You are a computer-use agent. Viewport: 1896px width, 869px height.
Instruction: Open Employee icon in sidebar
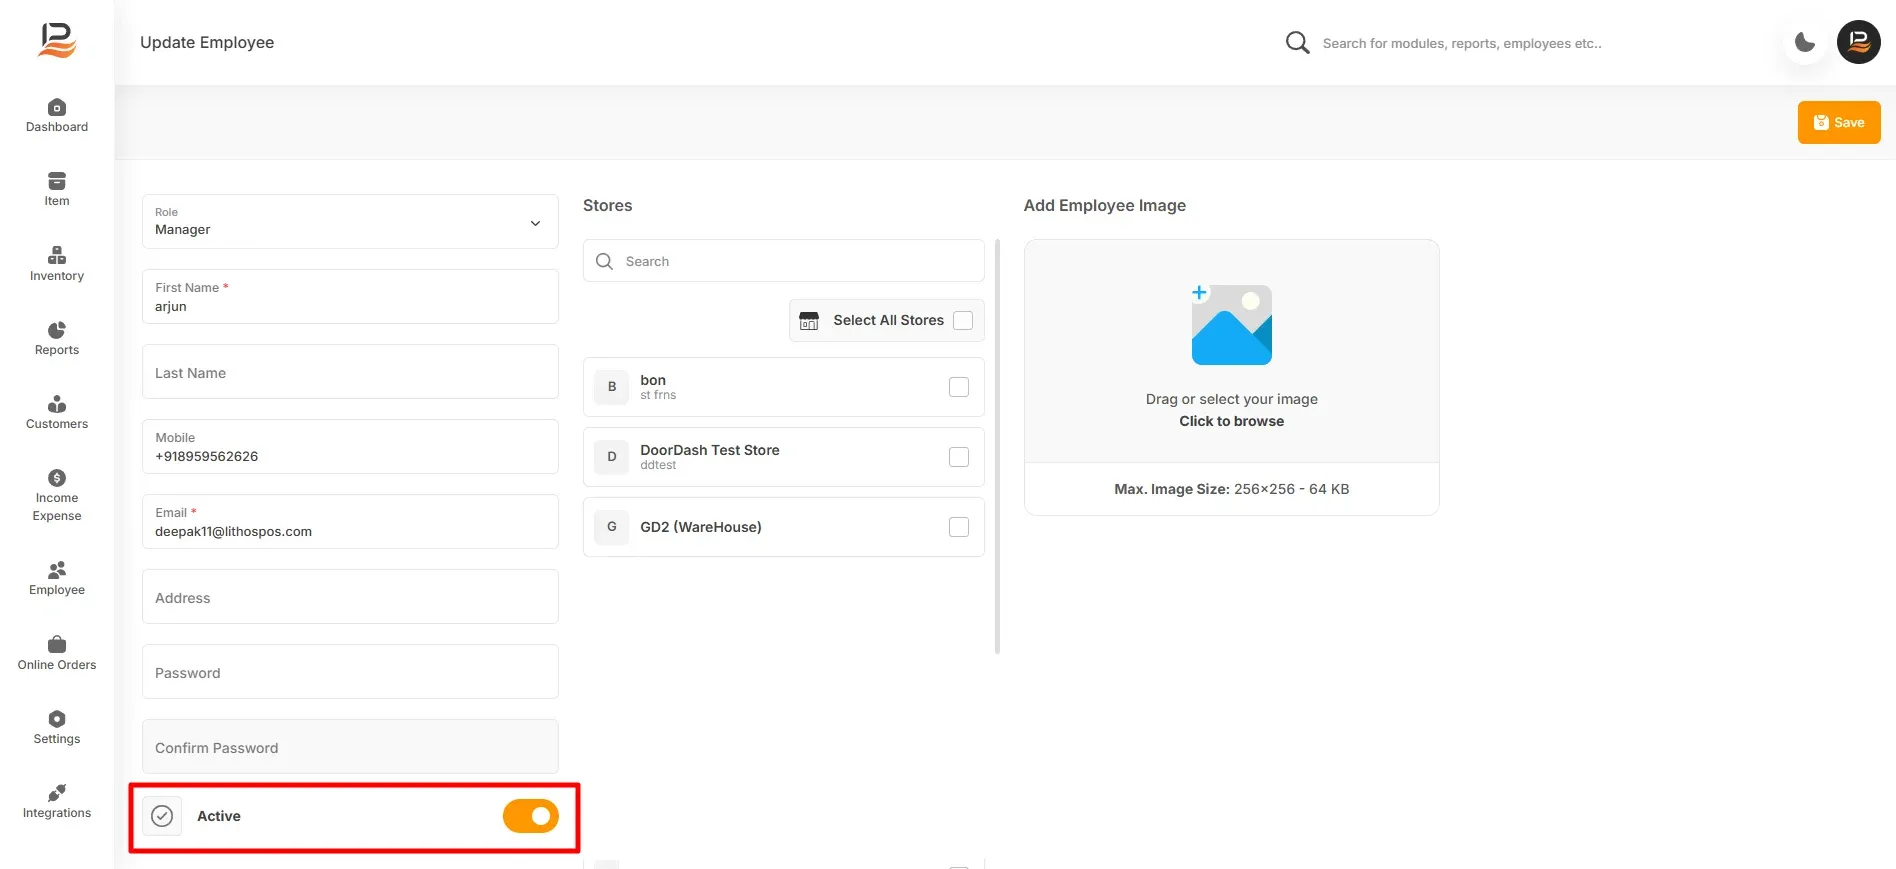click(57, 570)
